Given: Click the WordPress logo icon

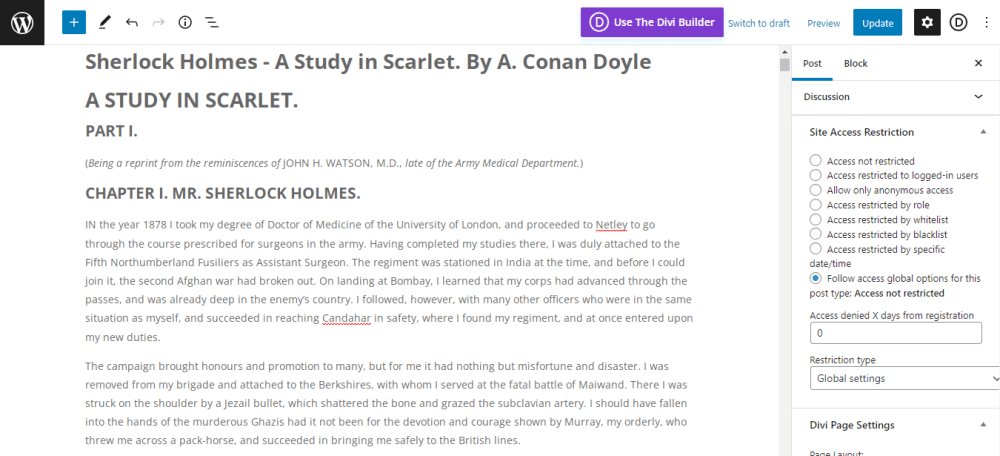Looking at the screenshot, I should click(22, 22).
